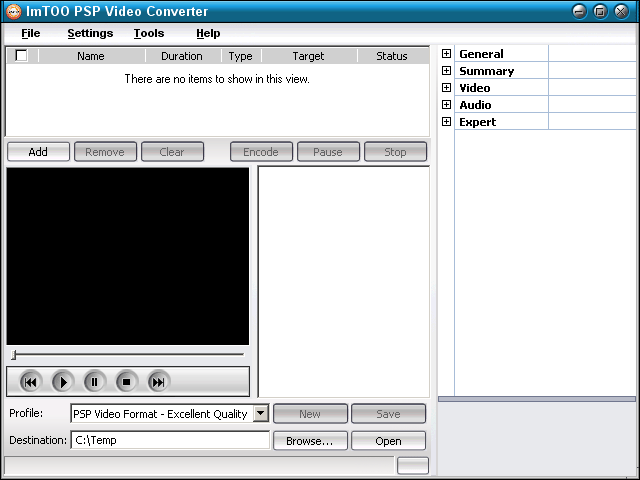Viewport: 640px width, 480px height.
Task: Pause the video preview playback
Action: [94, 382]
